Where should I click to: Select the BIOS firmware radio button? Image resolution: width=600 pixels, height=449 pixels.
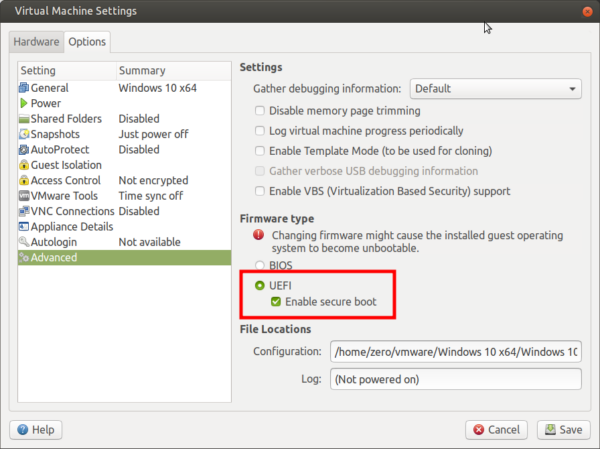260,265
